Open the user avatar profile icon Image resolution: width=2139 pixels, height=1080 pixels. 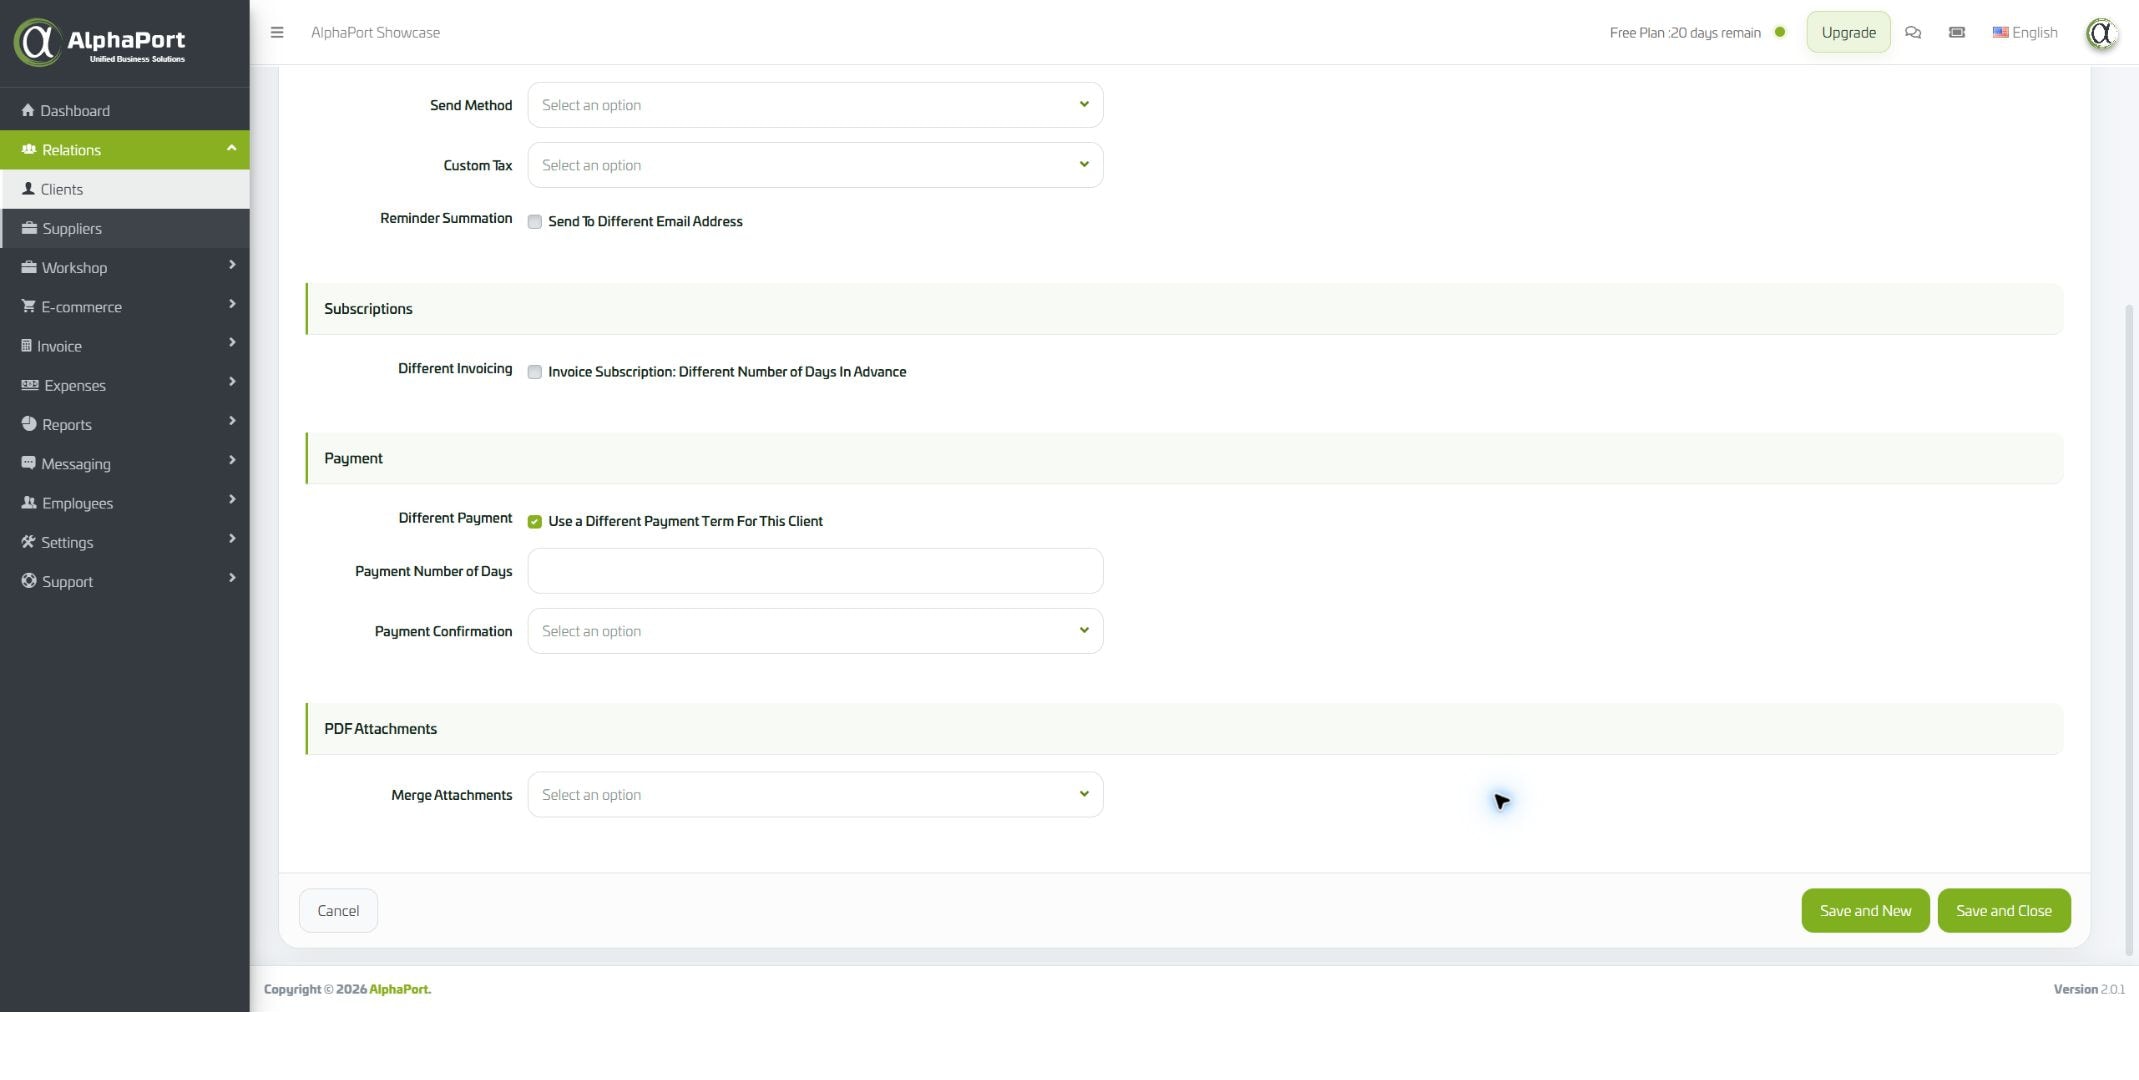click(2102, 34)
